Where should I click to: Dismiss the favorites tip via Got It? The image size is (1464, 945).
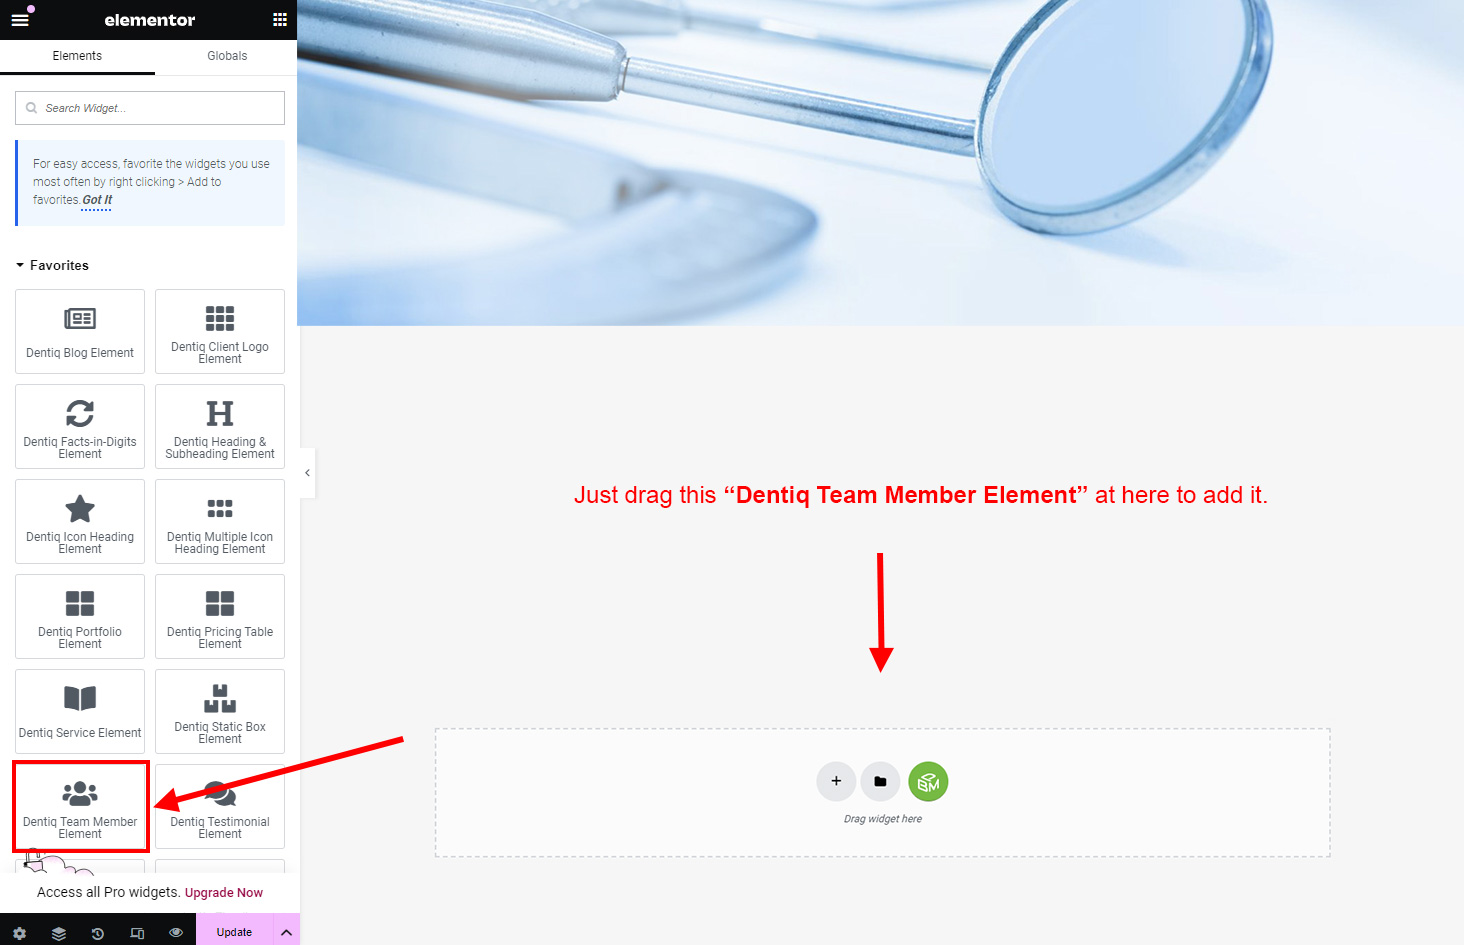[97, 200]
